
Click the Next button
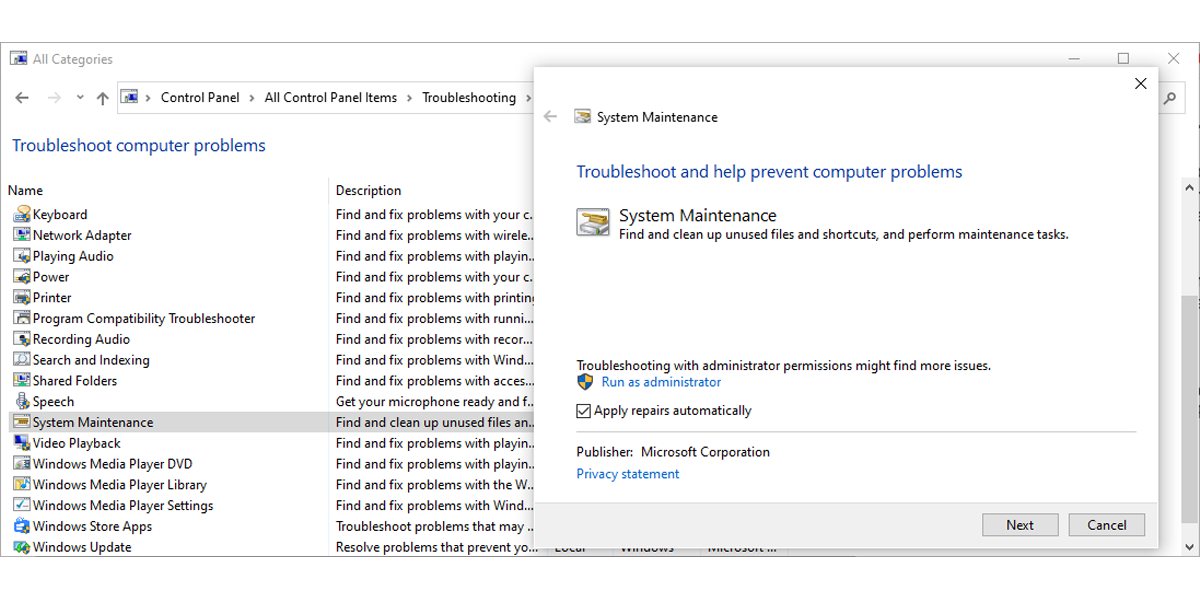coord(1020,524)
